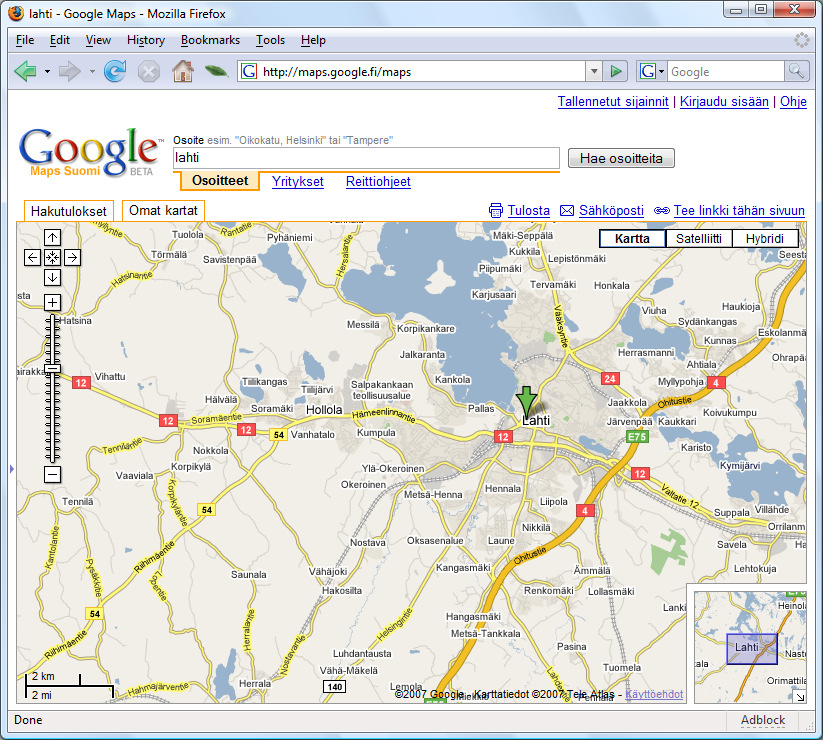Screen dimensions: 823x740
Task: Pan the map right with the arrow
Action: pyautogui.click(x=72, y=257)
